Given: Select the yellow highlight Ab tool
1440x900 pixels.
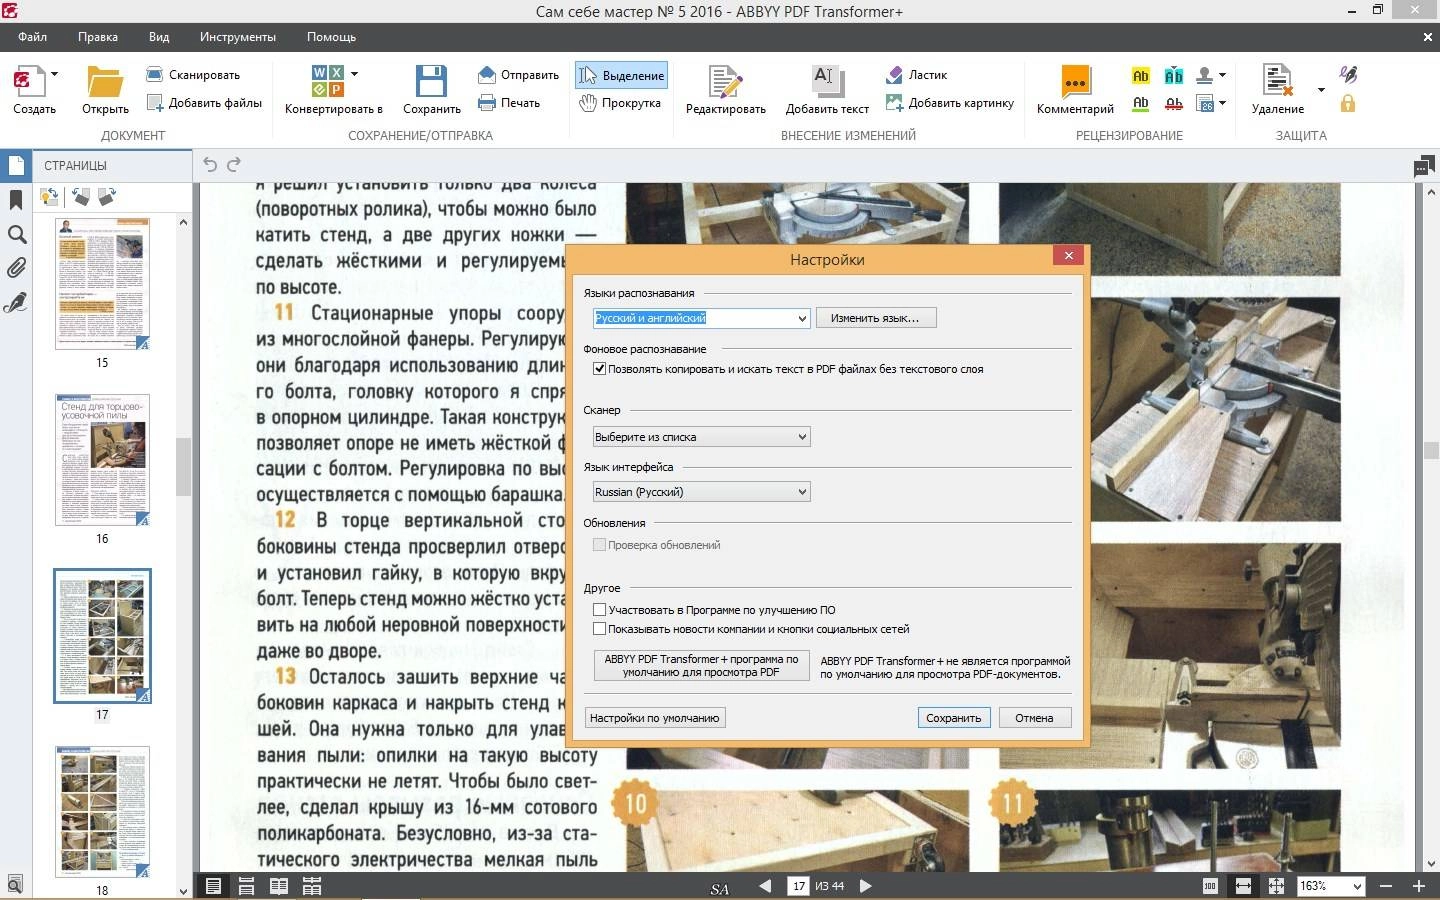Looking at the screenshot, I should click(1141, 75).
